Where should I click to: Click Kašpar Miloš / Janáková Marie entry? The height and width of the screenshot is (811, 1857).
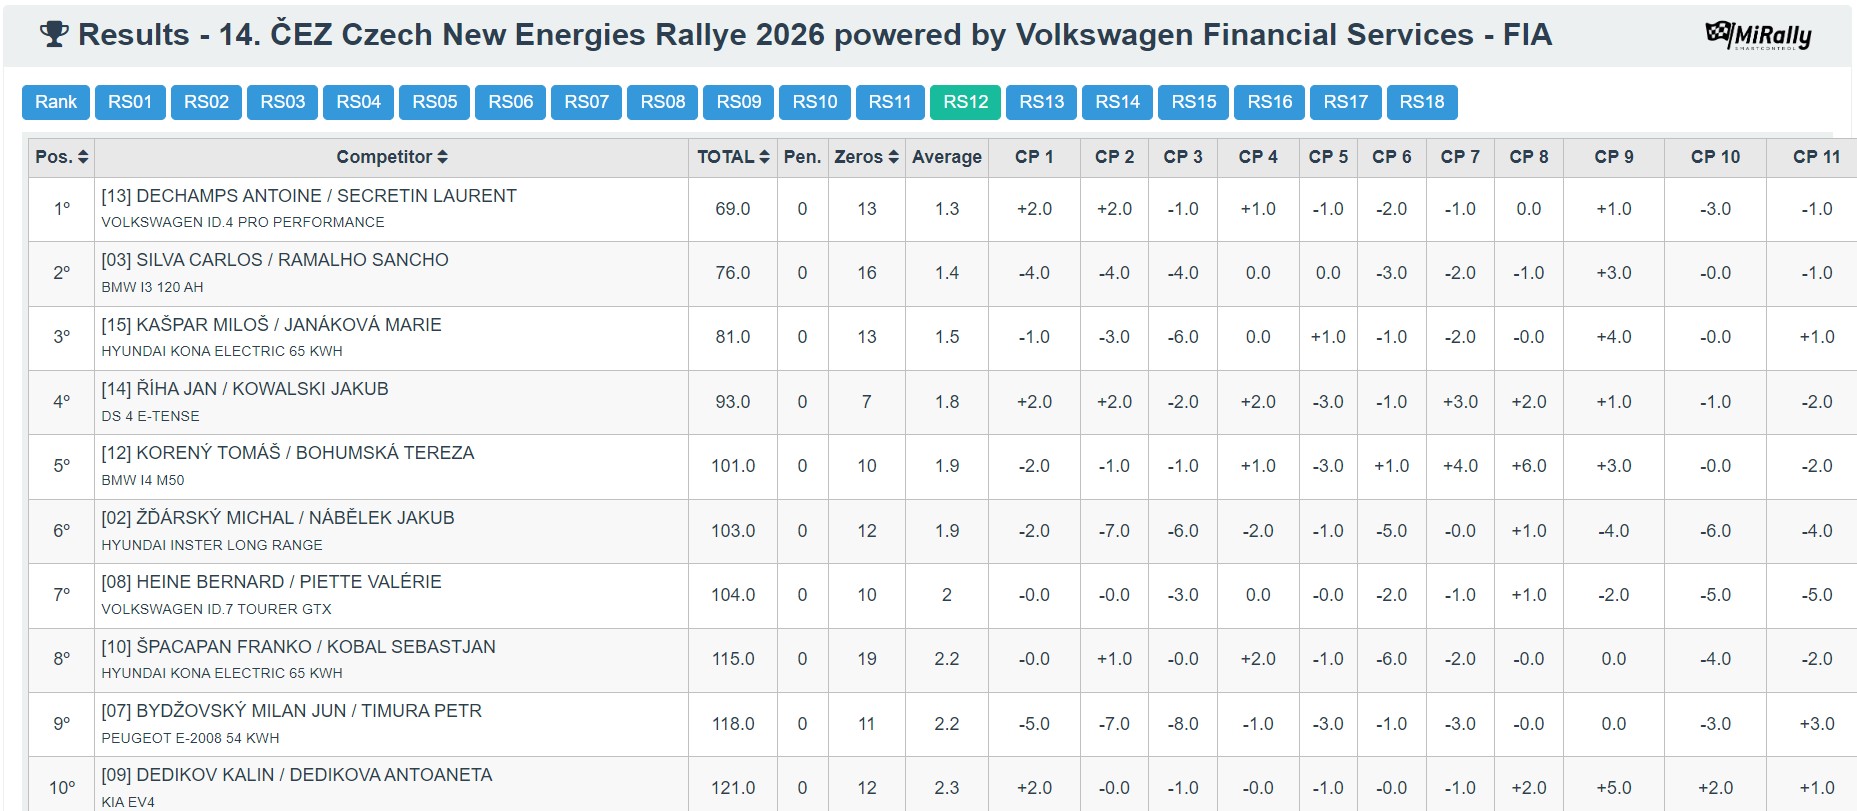(271, 325)
